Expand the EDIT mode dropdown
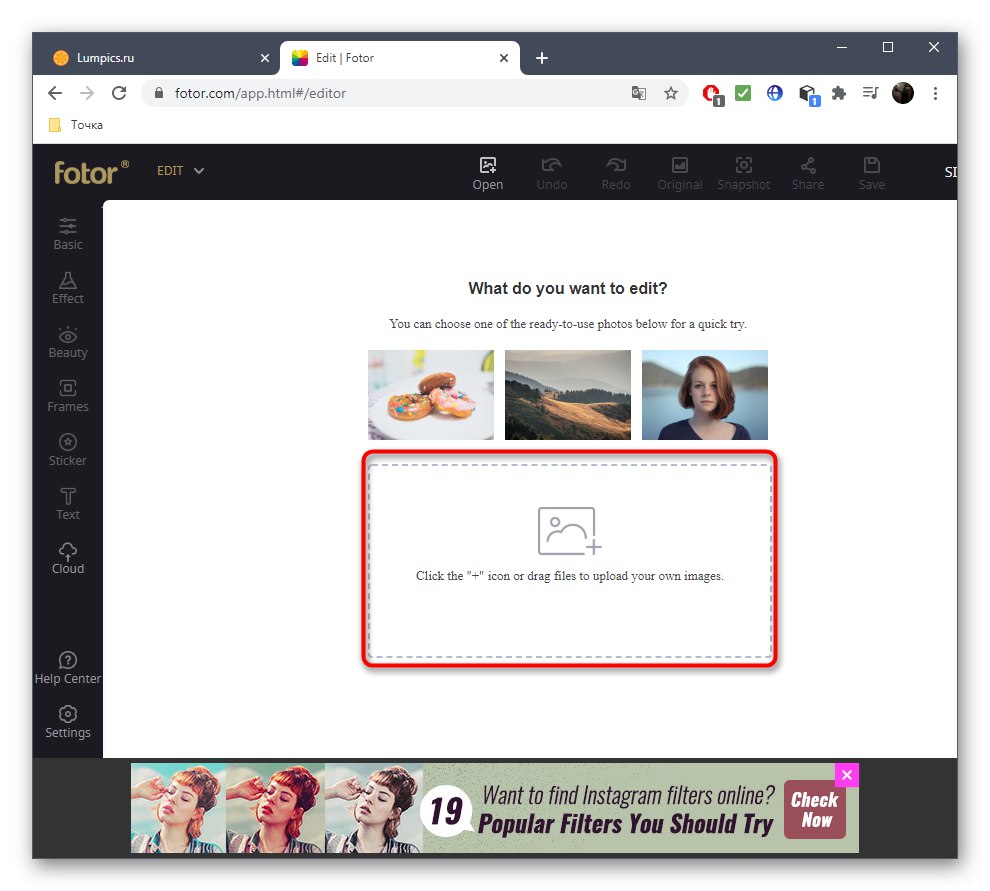 pos(180,170)
